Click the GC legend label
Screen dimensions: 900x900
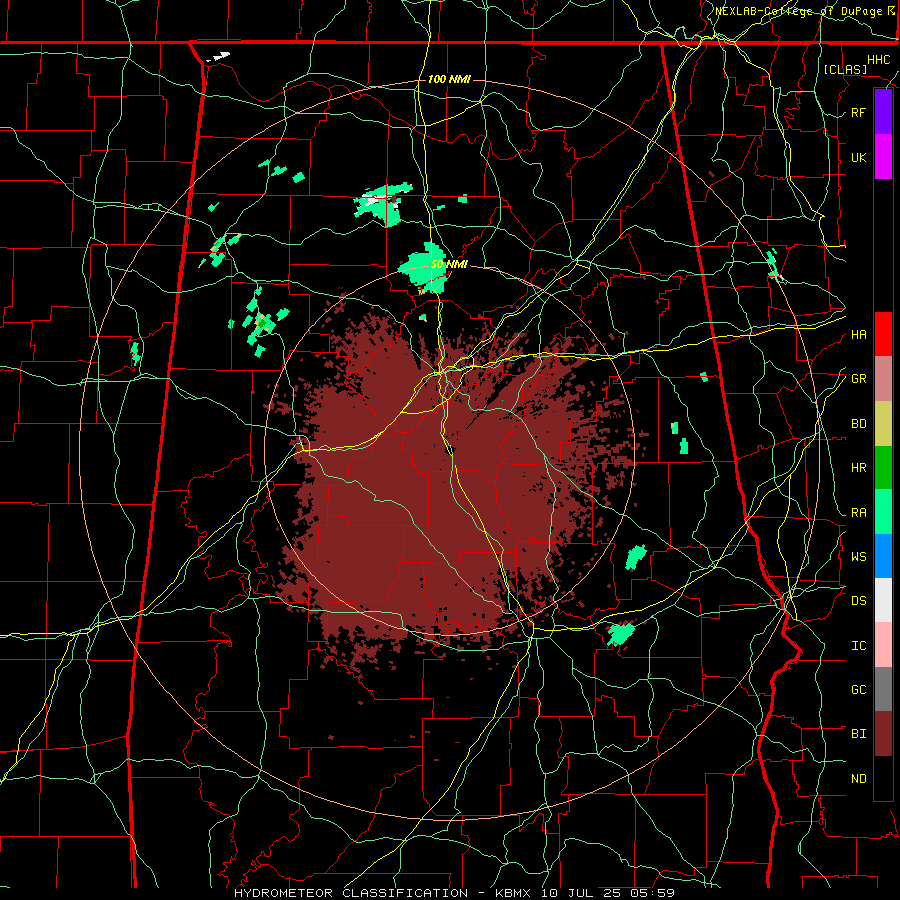[x=858, y=690]
